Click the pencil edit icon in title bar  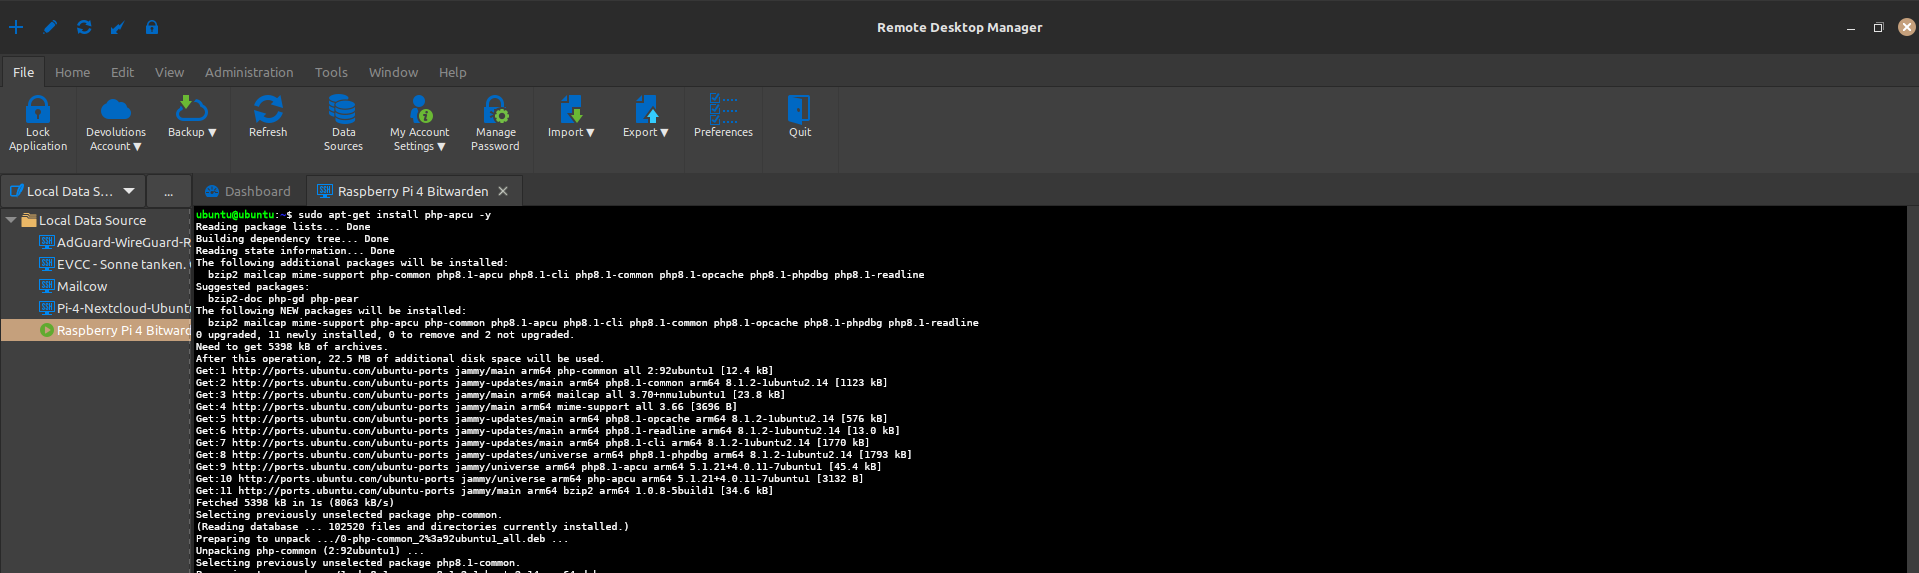click(x=50, y=27)
